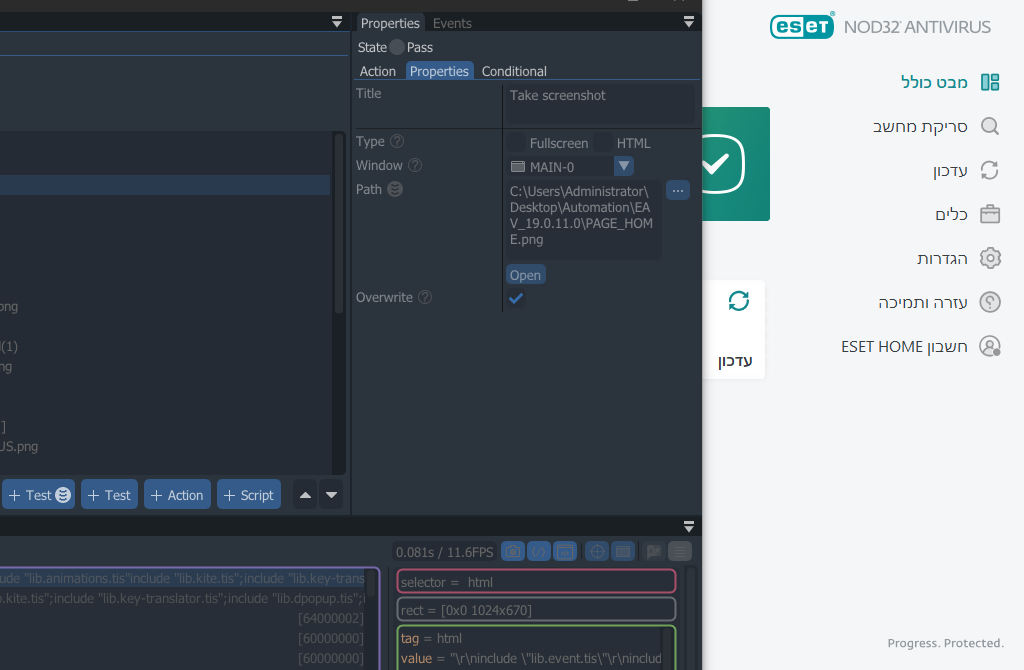Viewport: 1024px width, 670px height.
Task: Open ESET Settings gear icon
Action: tap(989, 258)
